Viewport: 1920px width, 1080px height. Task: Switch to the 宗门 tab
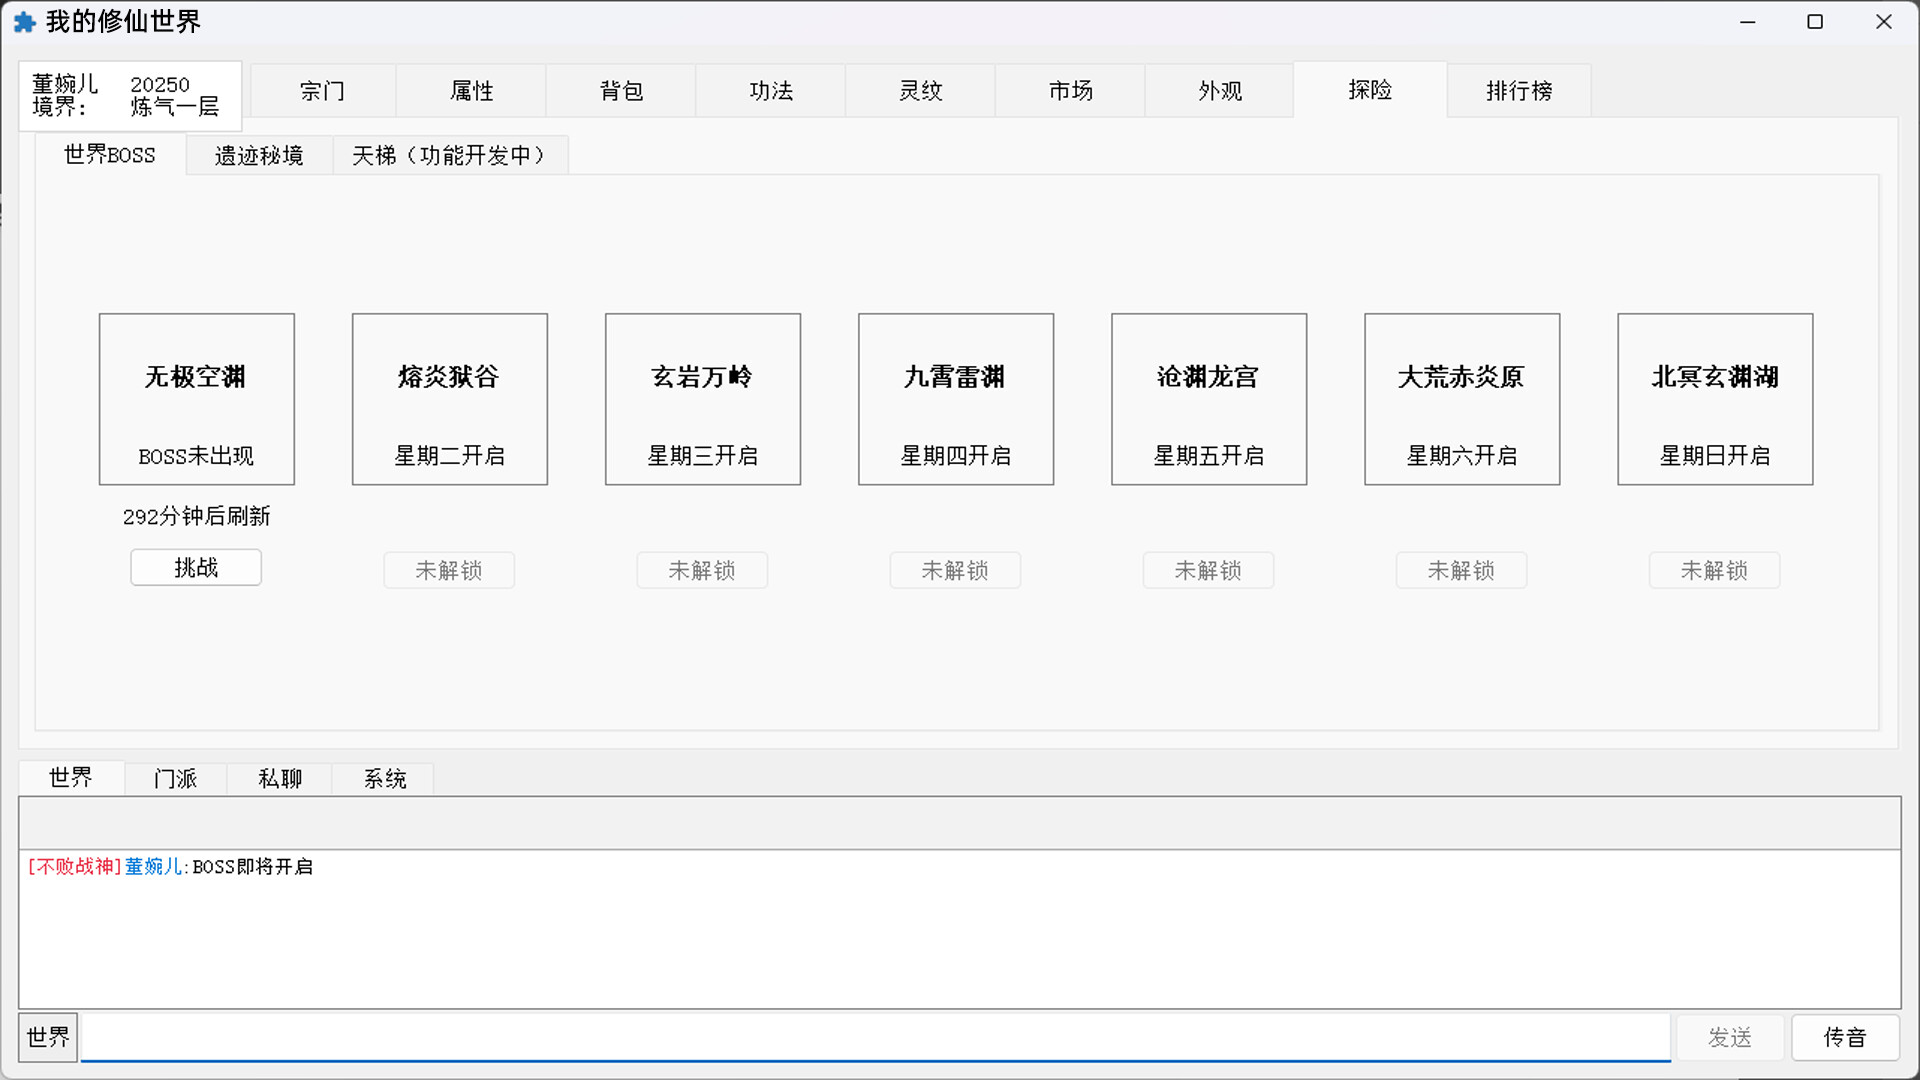(x=322, y=90)
